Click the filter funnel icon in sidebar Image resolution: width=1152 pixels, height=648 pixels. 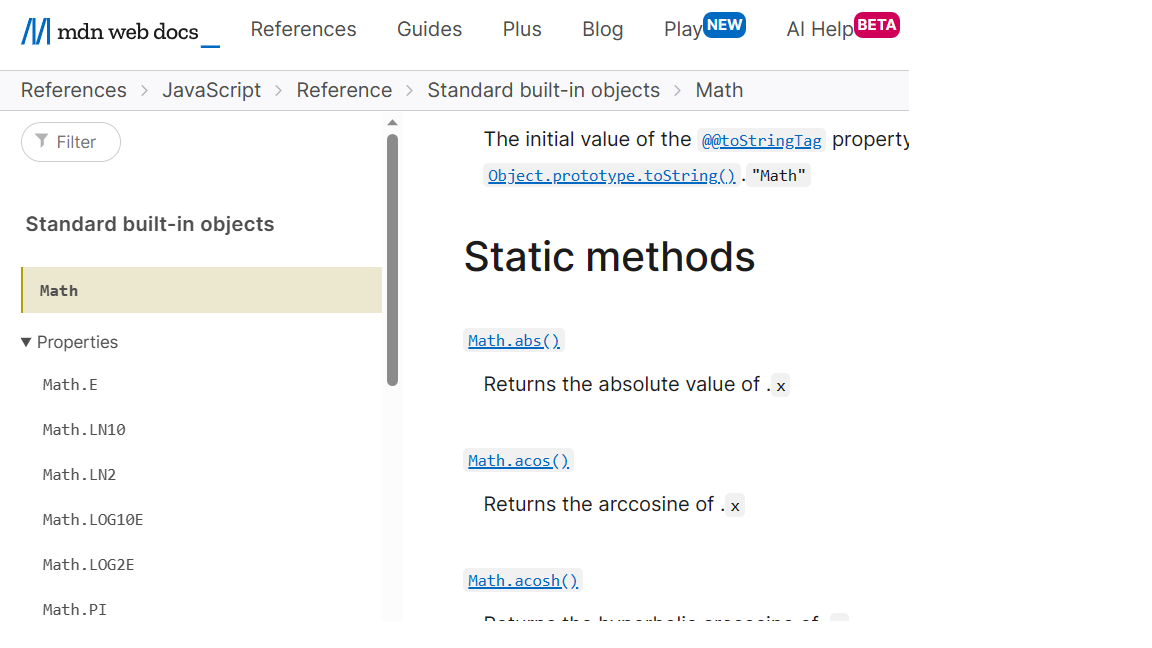coord(41,141)
